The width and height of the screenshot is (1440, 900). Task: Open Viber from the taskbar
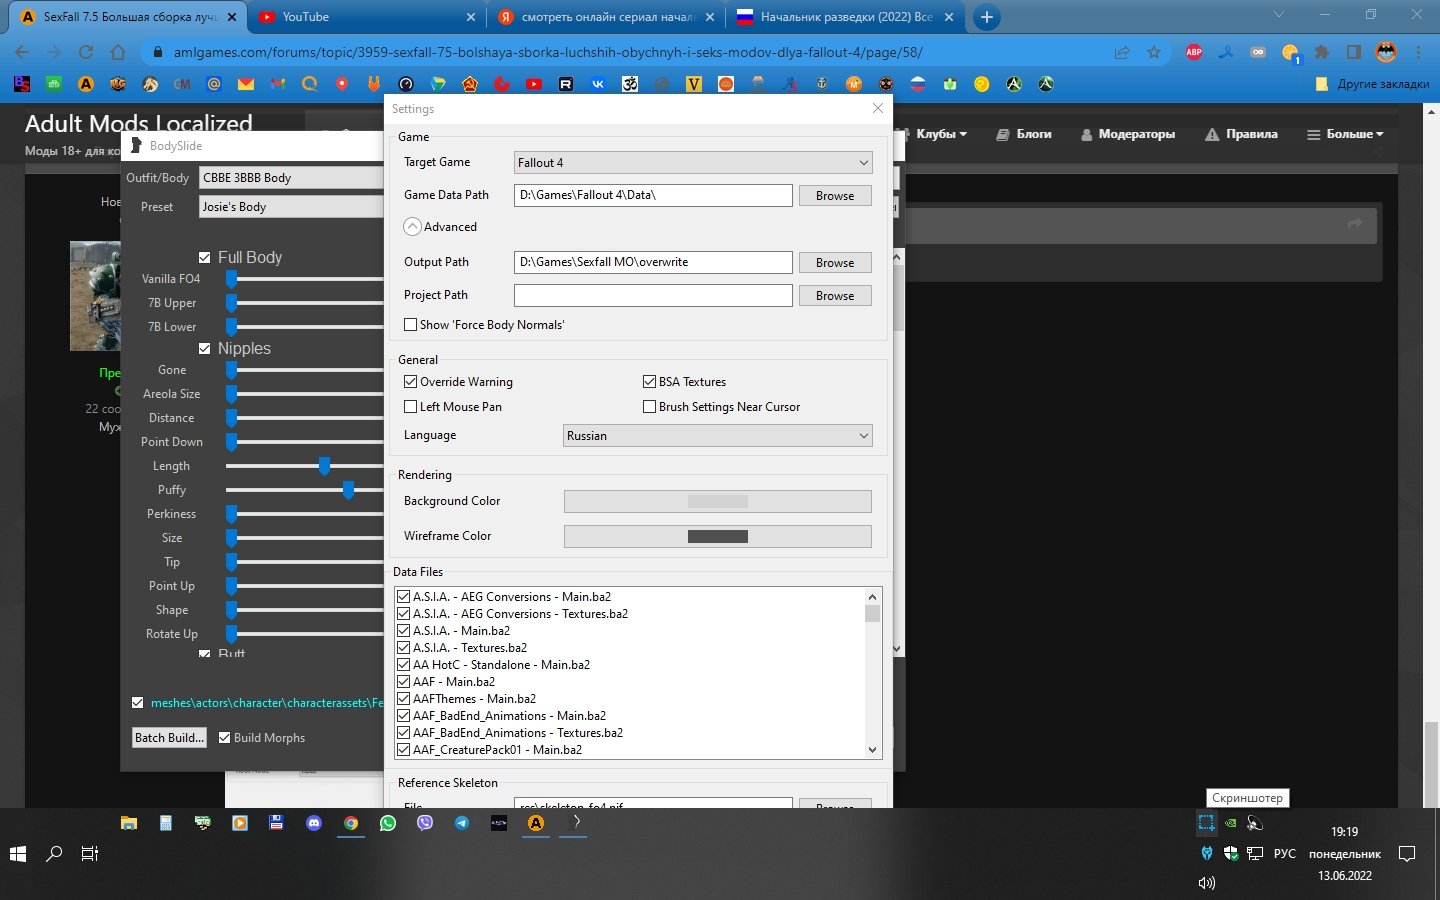pos(425,823)
